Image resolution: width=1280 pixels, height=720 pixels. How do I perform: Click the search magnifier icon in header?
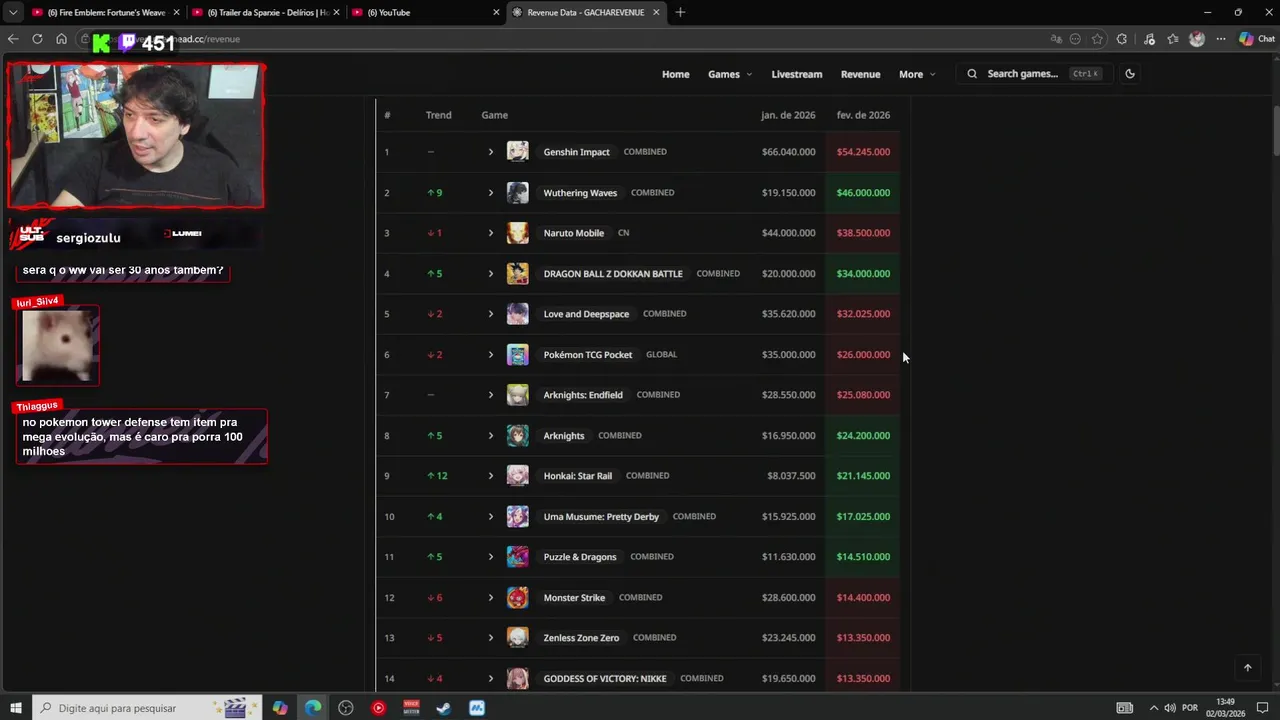tap(972, 74)
